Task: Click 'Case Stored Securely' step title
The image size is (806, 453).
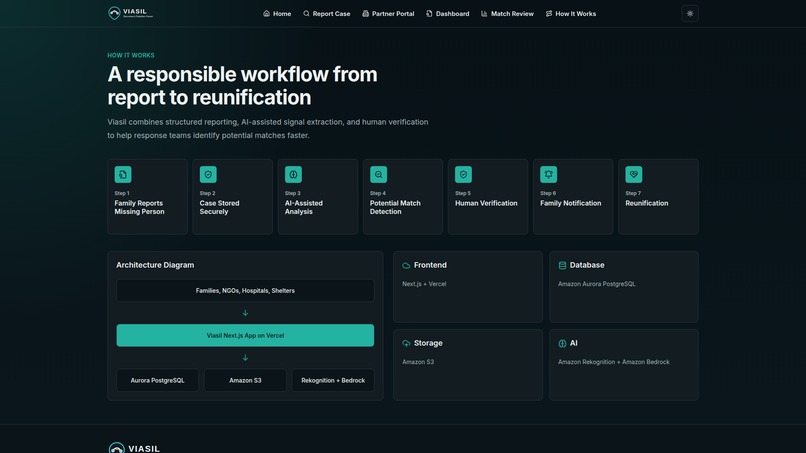Action: point(219,207)
